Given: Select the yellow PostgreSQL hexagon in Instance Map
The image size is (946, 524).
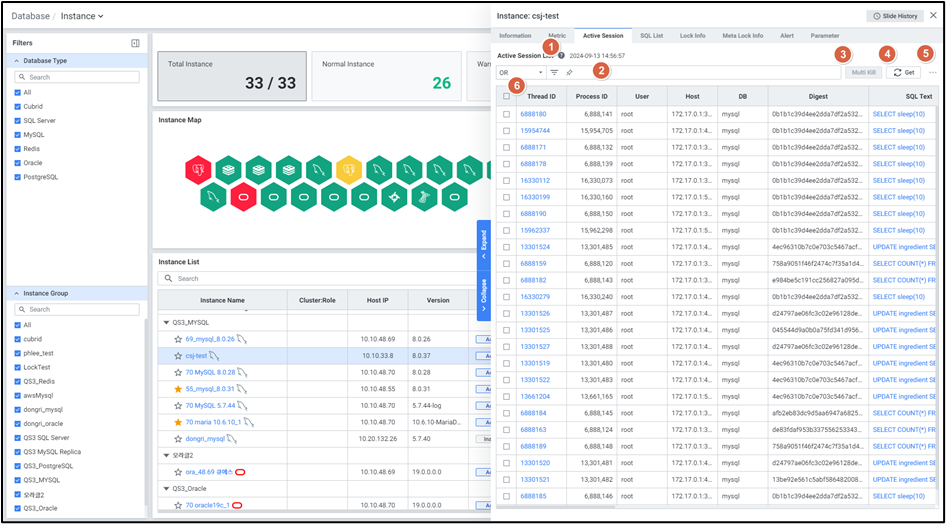Looking at the screenshot, I should point(347,168).
